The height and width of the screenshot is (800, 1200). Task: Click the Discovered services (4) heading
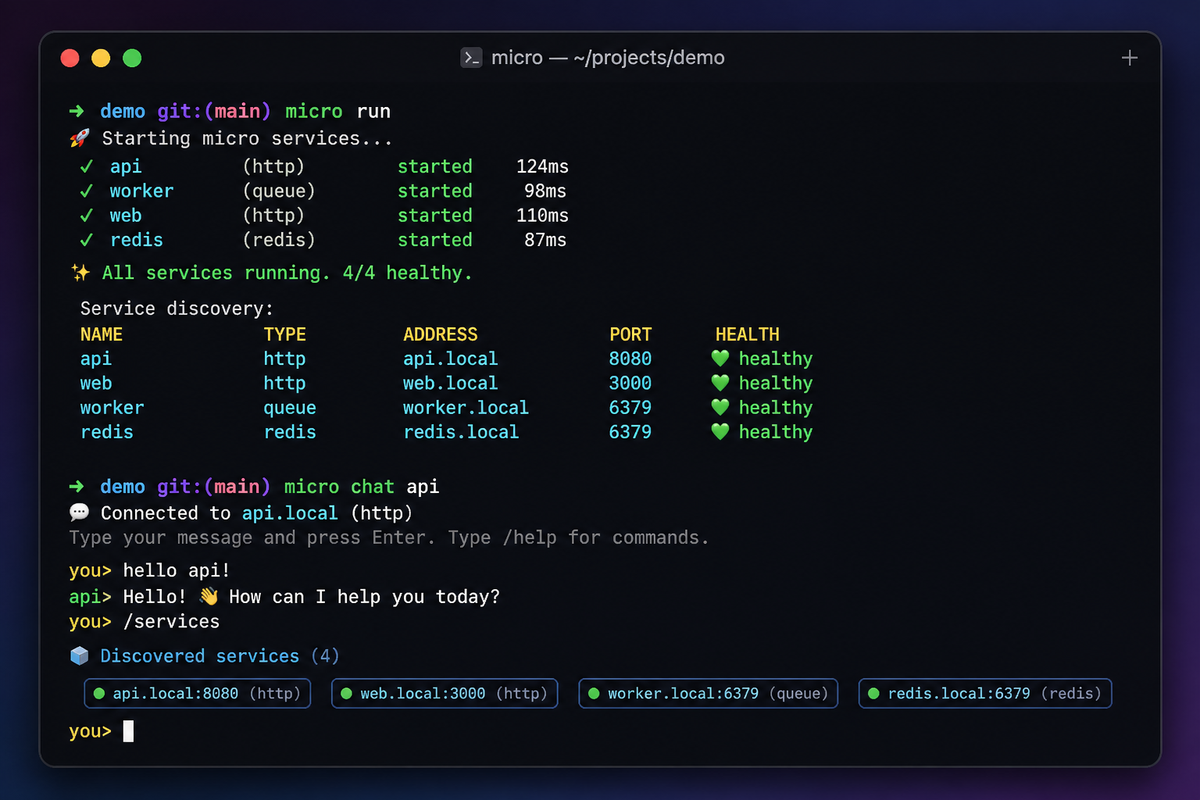click(220, 656)
